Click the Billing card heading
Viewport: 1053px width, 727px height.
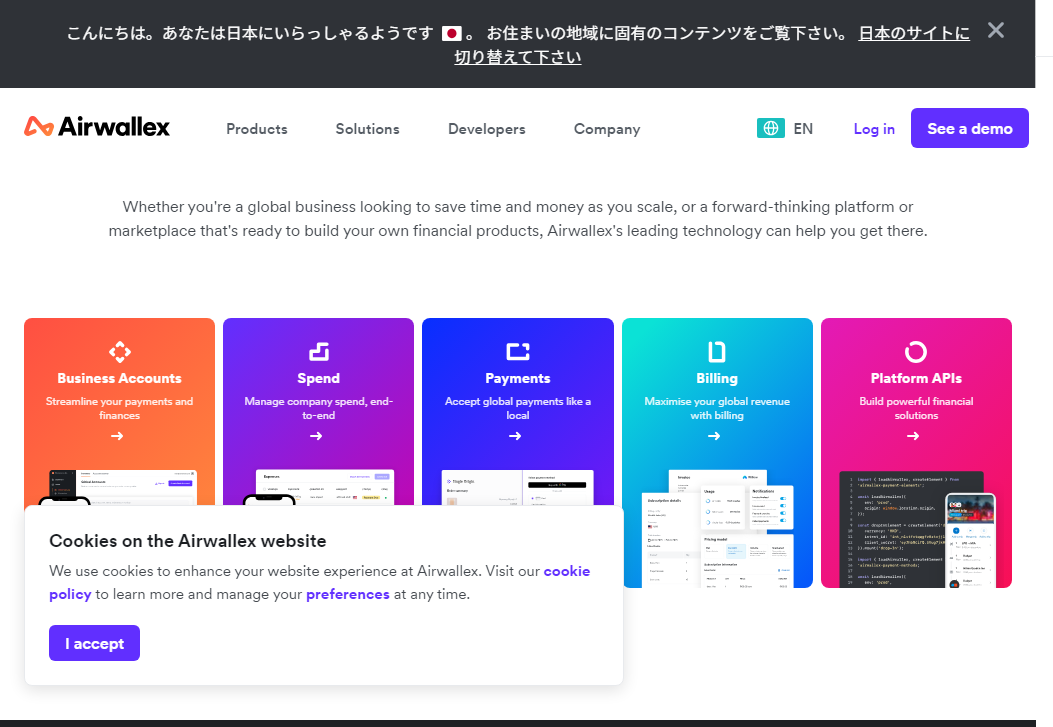click(x=717, y=378)
